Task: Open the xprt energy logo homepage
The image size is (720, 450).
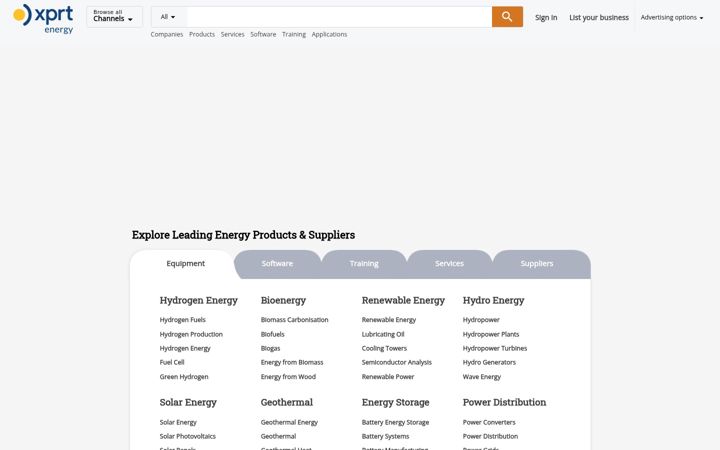Action: click(43, 18)
